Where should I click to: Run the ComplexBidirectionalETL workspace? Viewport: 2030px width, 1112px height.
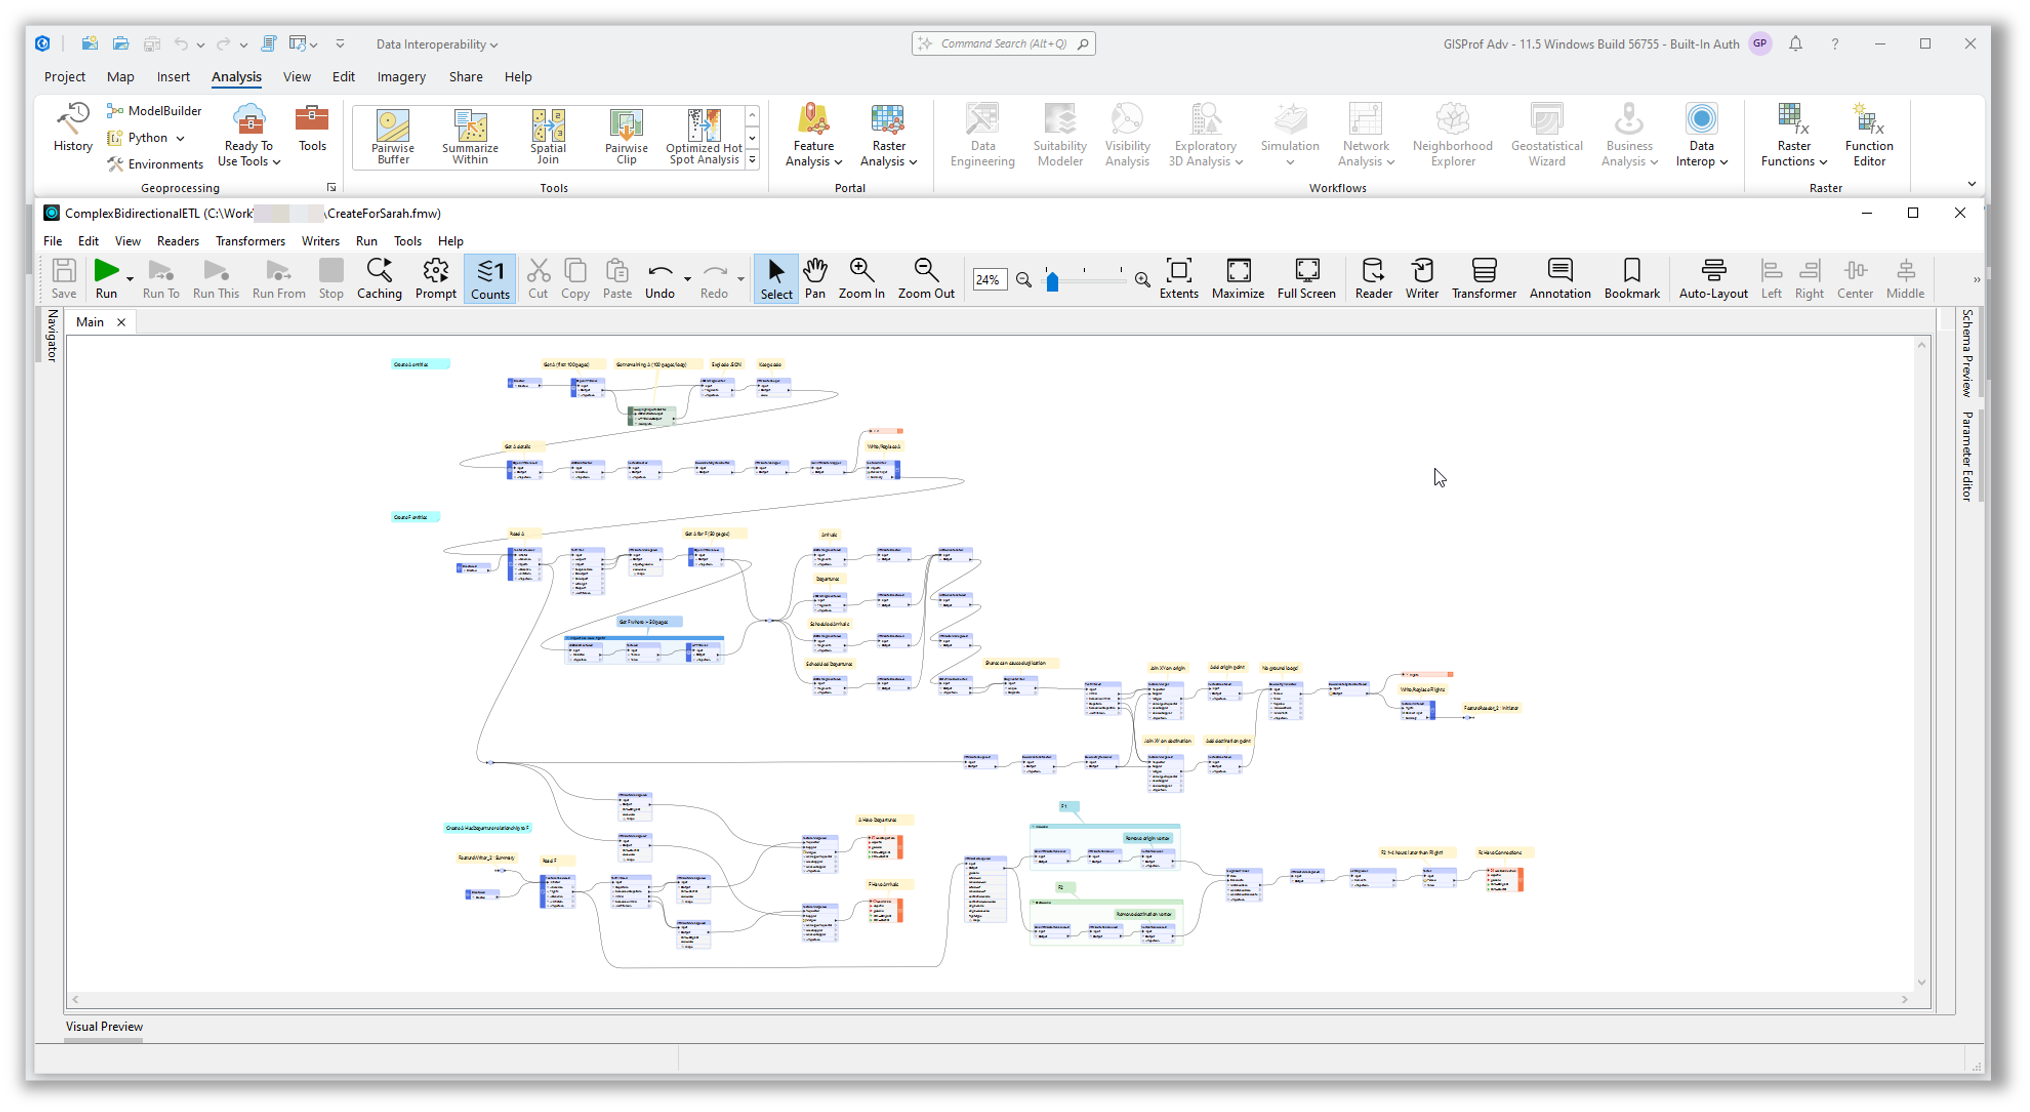pos(107,278)
